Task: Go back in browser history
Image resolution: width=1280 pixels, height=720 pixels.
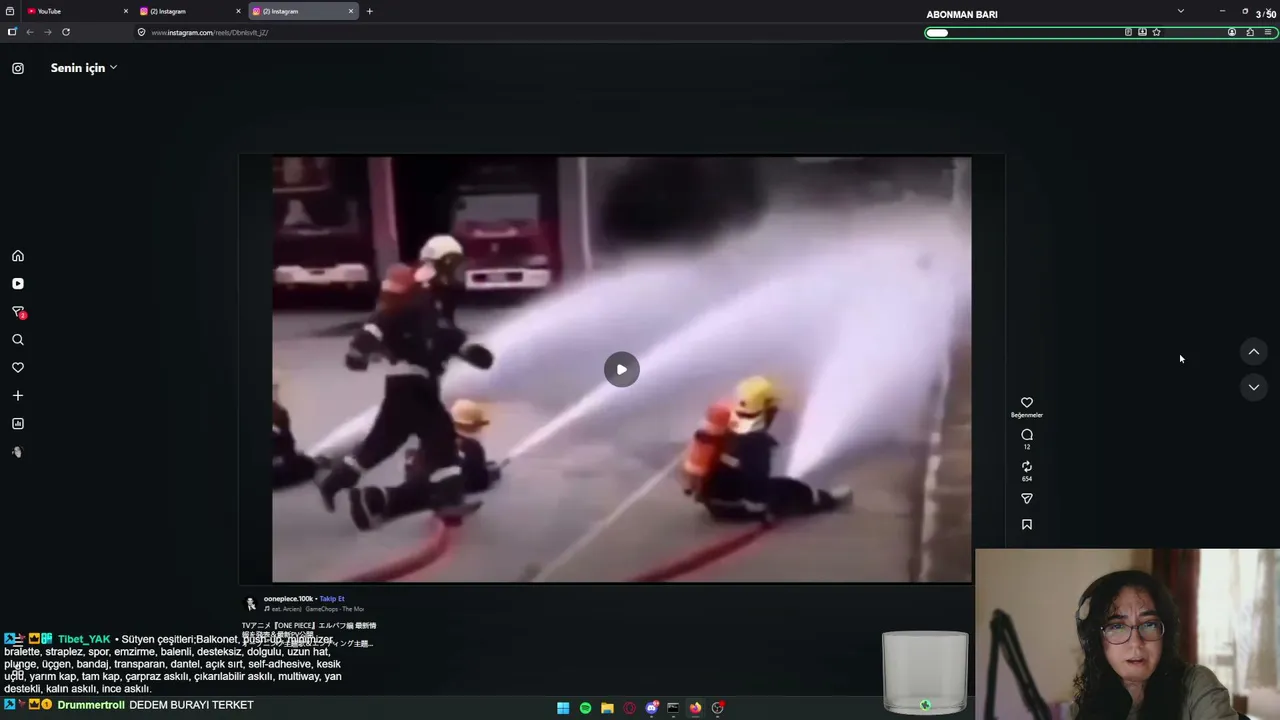Action: tap(30, 32)
